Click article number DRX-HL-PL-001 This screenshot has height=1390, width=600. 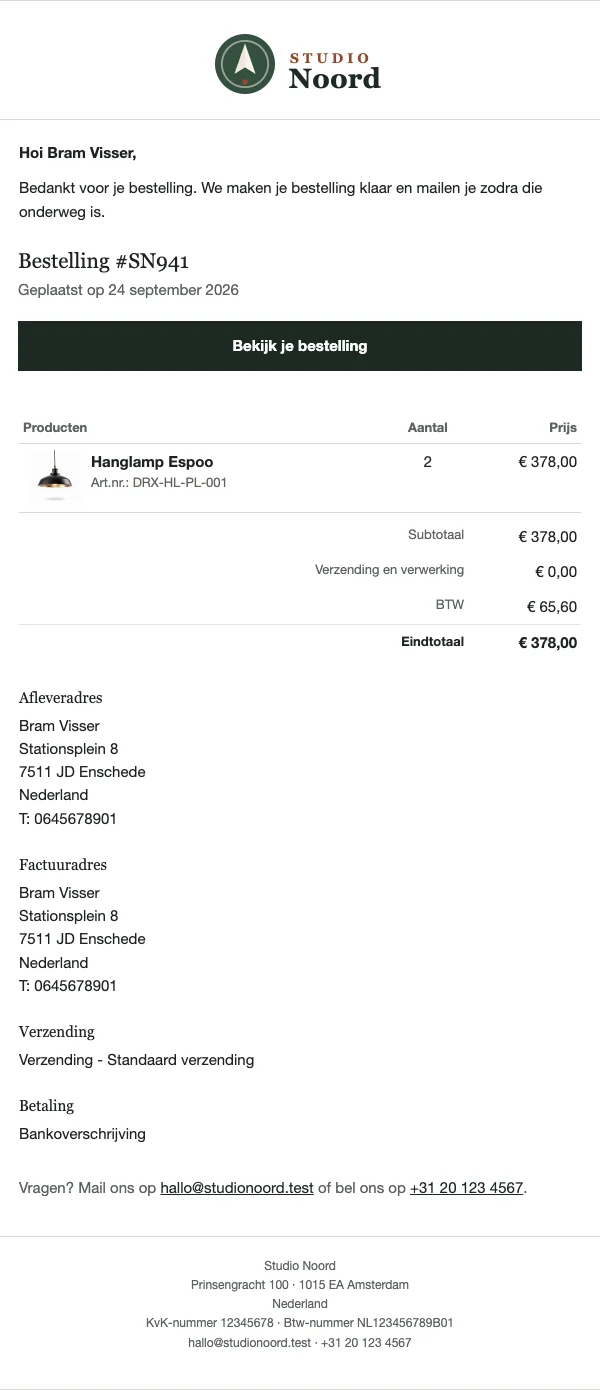[159, 482]
